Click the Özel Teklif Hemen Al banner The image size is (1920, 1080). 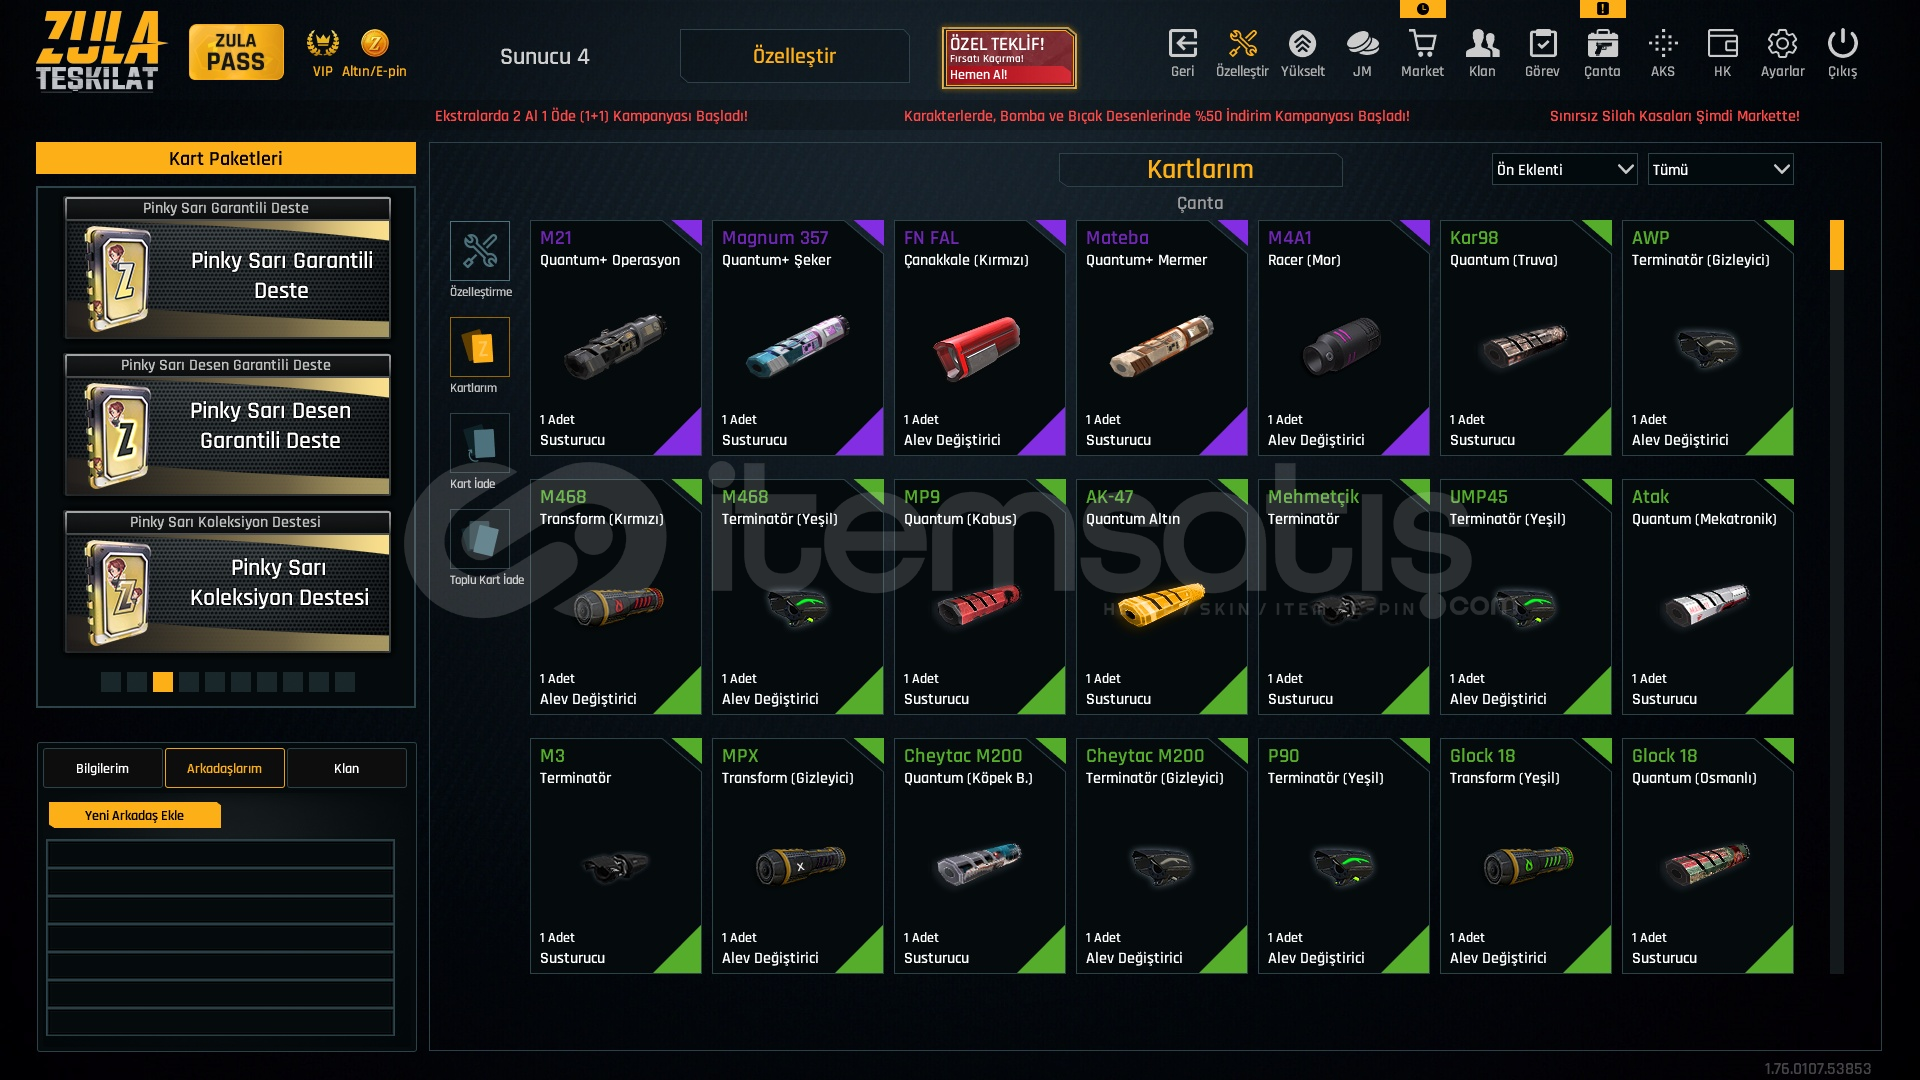[x=1009, y=58]
